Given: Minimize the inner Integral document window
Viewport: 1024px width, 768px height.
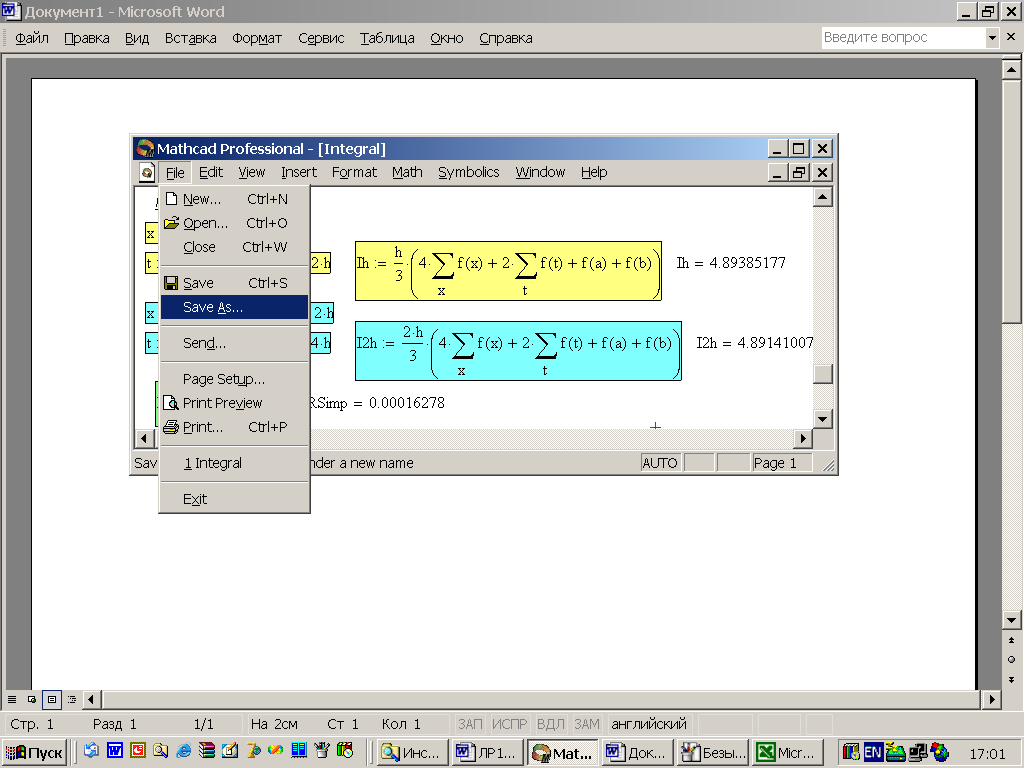Looking at the screenshot, I should pos(776,172).
